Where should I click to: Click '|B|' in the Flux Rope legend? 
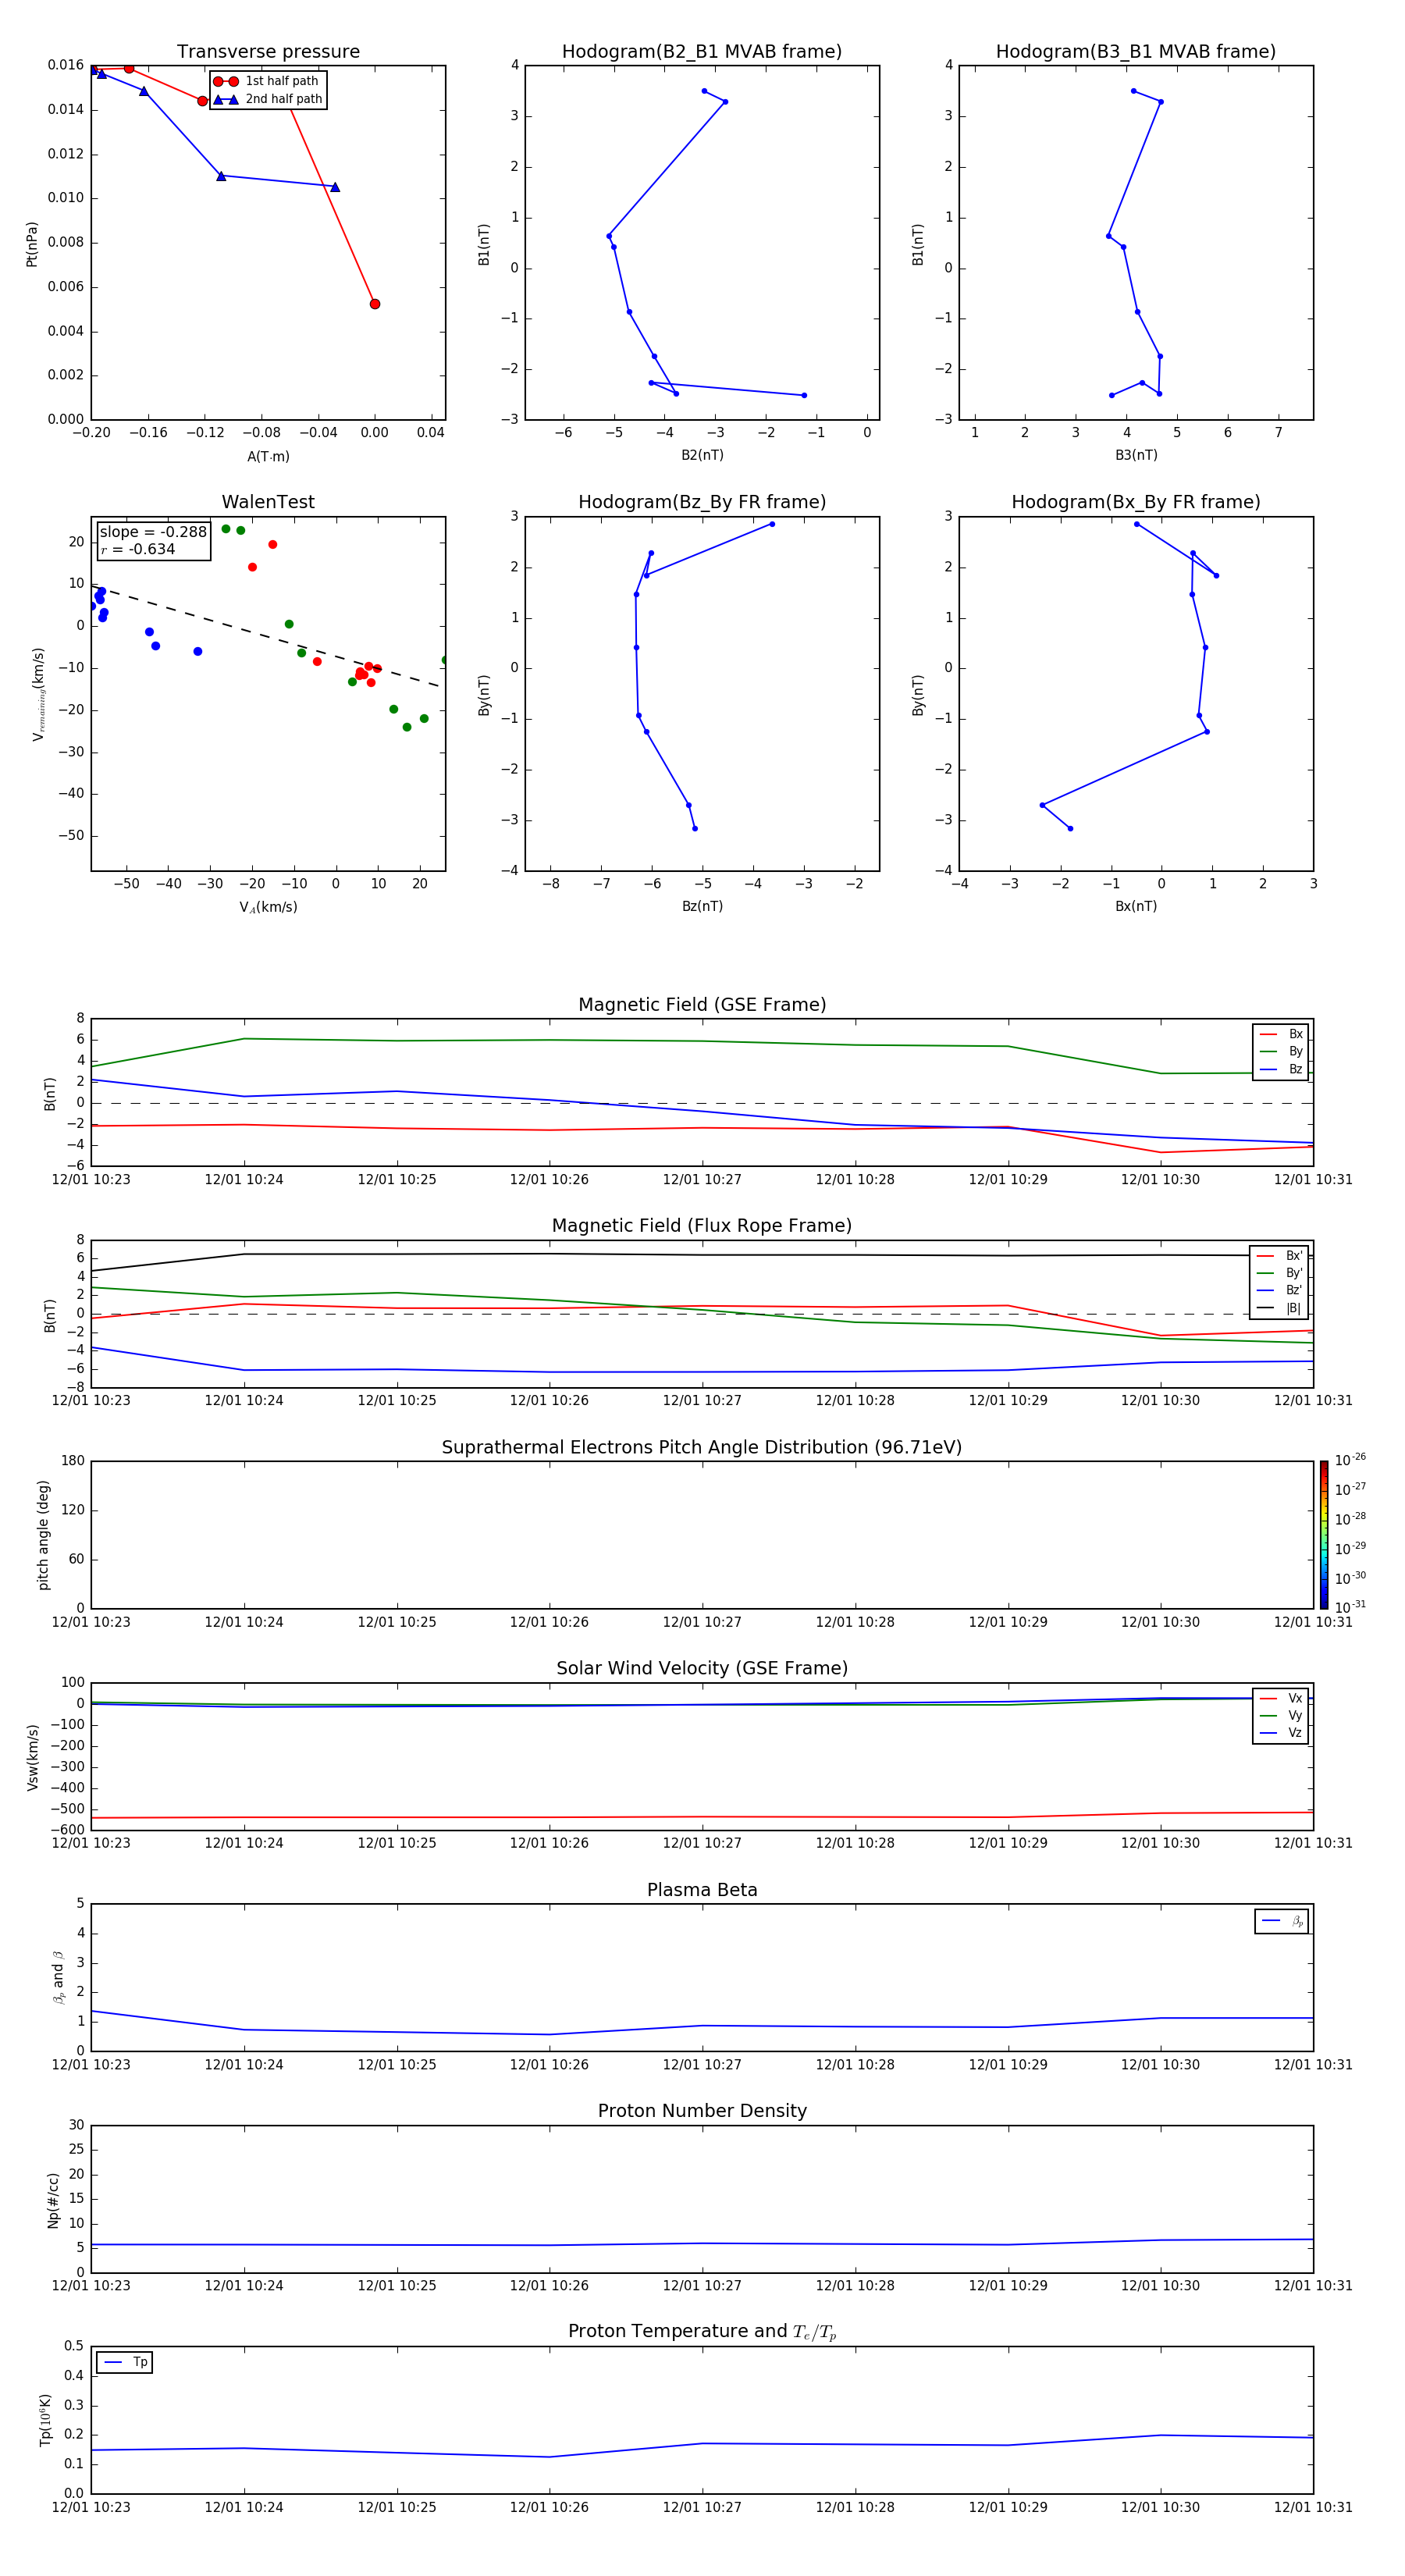pyautogui.click(x=1279, y=1308)
